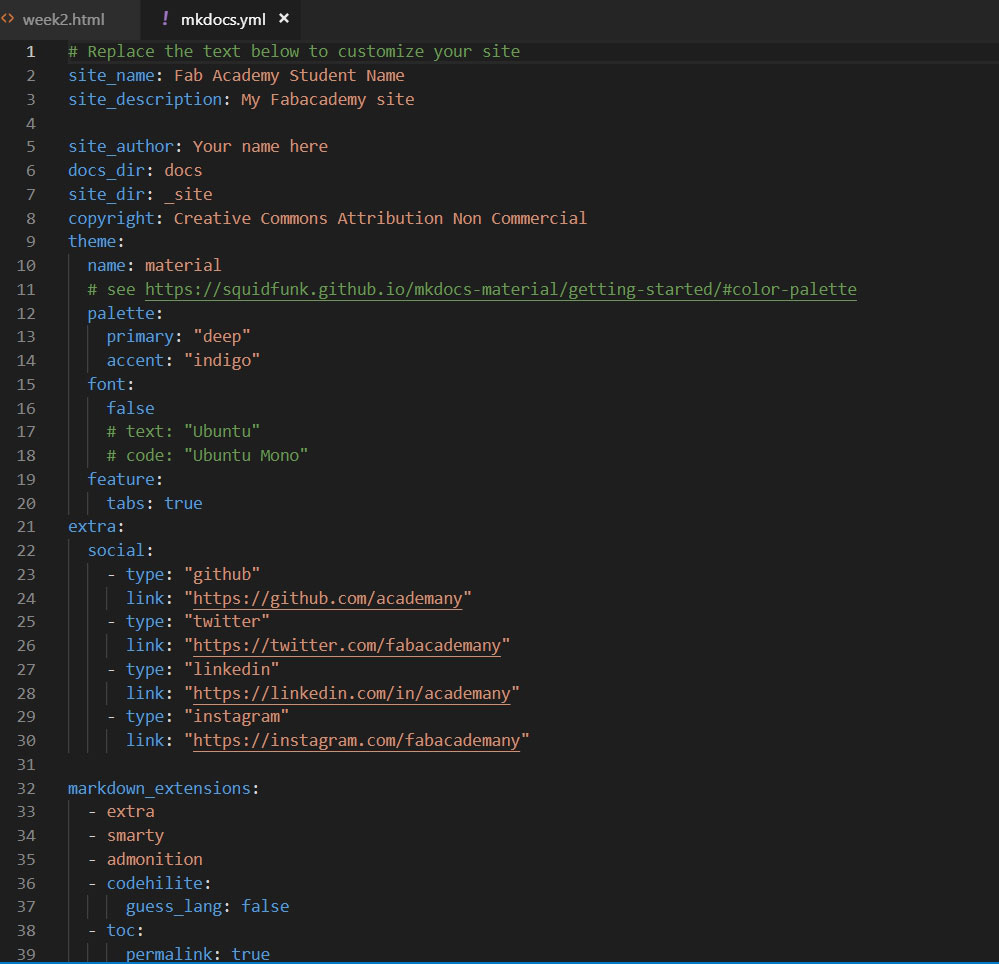Close the mkdocs.yml tab
The height and width of the screenshot is (964, 999).
pos(284,18)
